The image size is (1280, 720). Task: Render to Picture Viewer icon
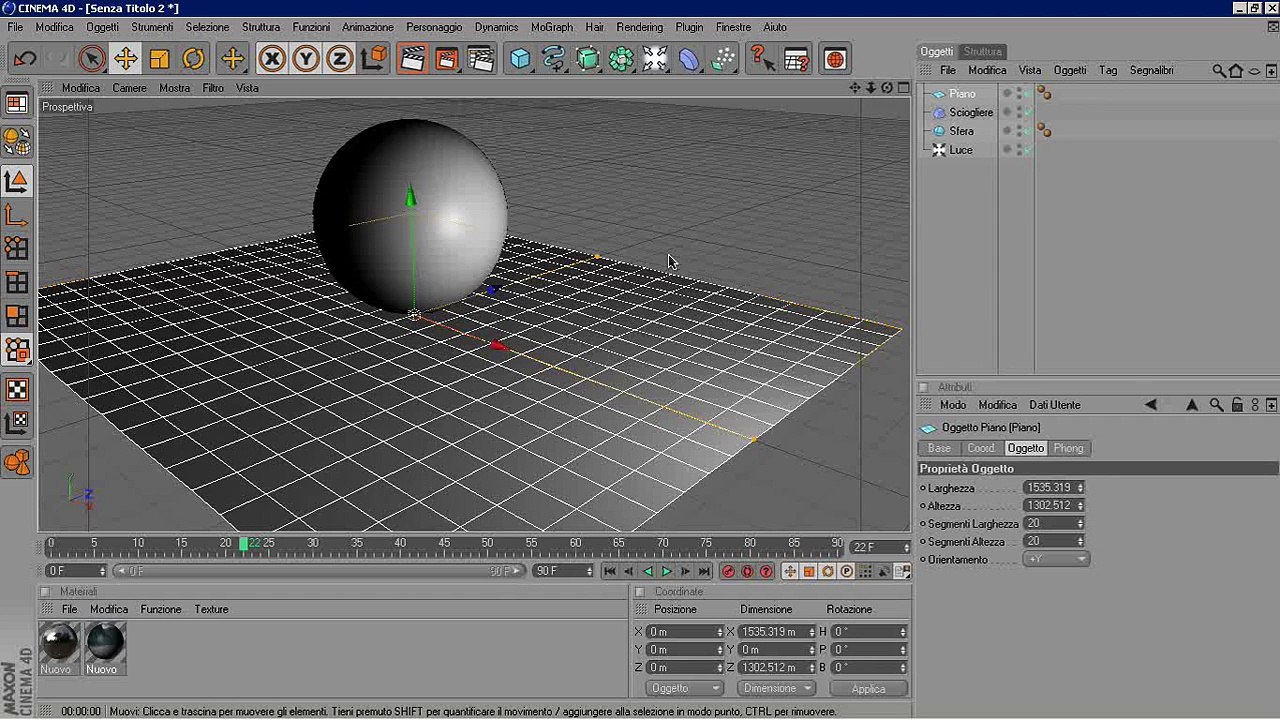[446, 59]
